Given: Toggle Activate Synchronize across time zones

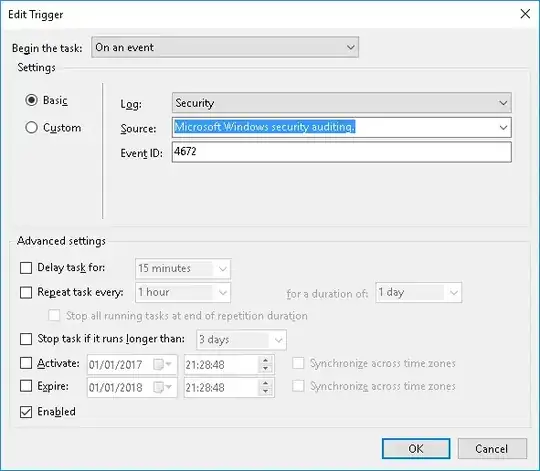Looking at the screenshot, I should (298, 363).
